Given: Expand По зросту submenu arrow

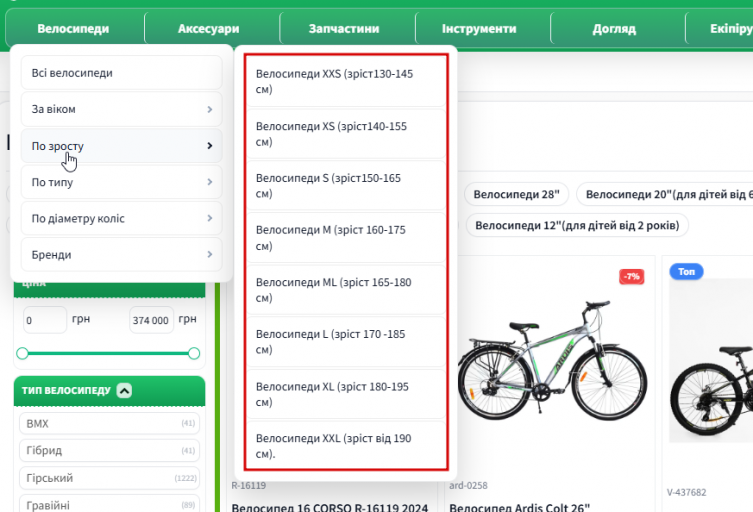Looking at the screenshot, I should 209,146.
